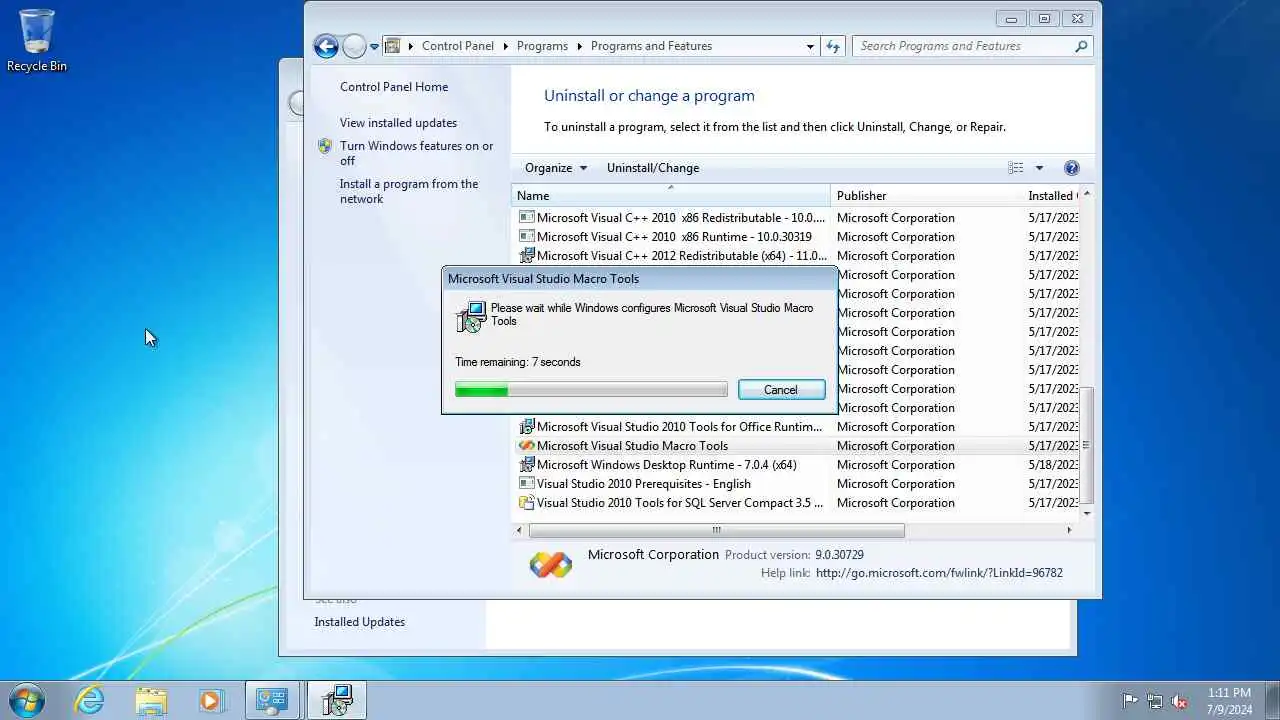Click the Refresh button beside address bar
This screenshot has height=720, width=1280.
tap(833, 46)
